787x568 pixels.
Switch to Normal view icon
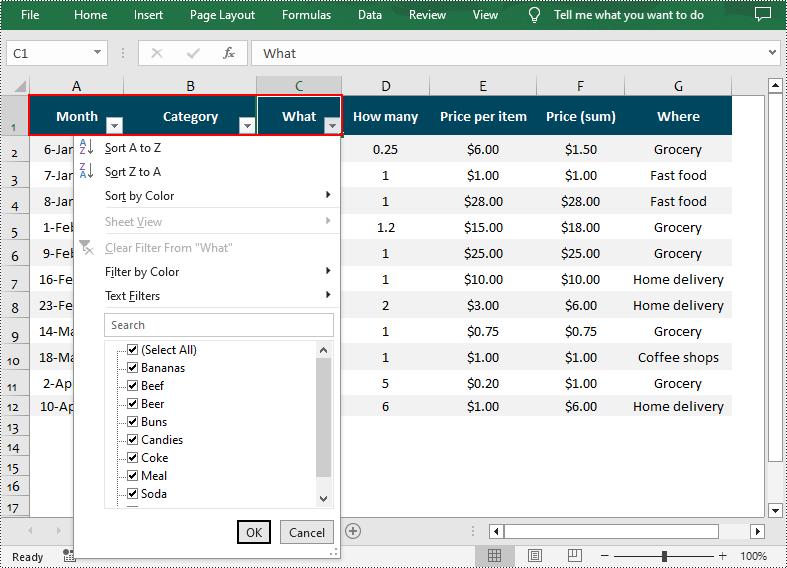tap(494, 555)
